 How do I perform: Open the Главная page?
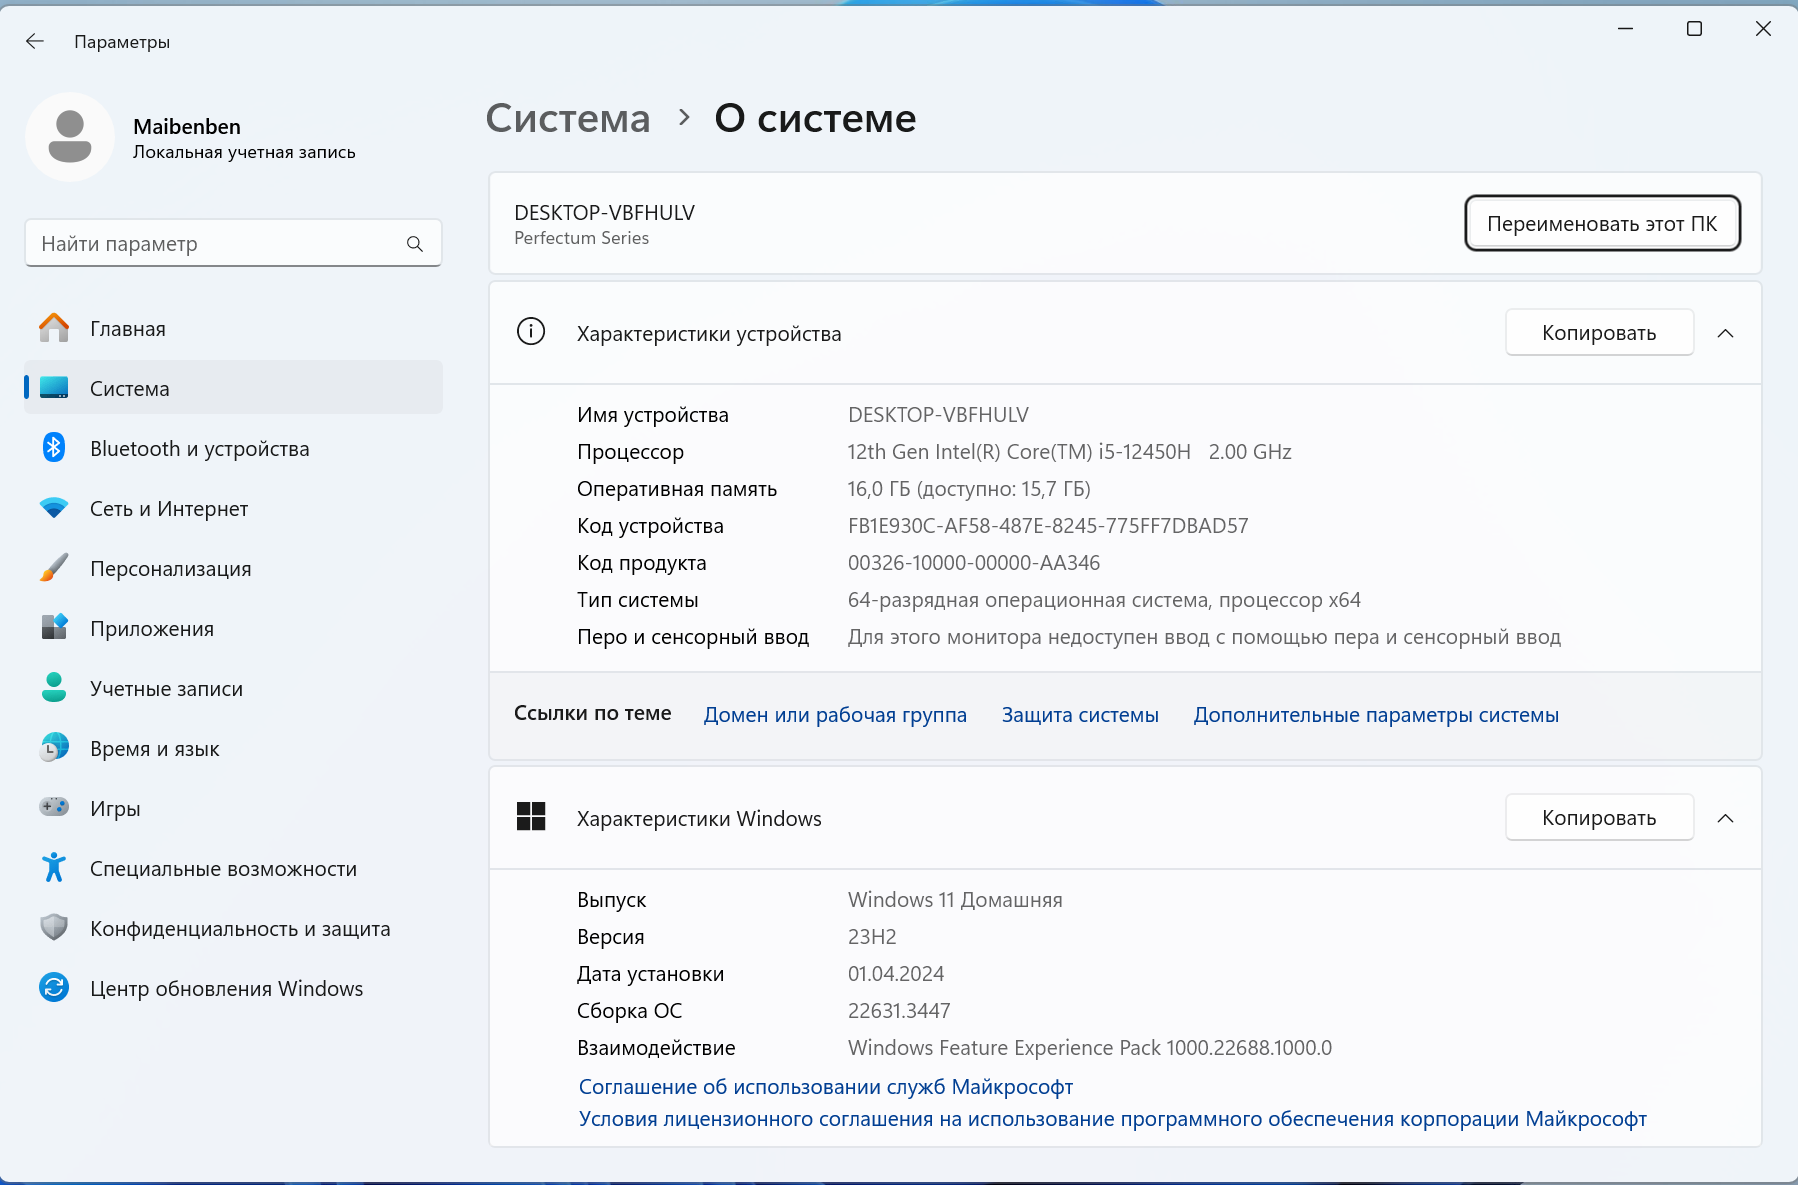233,328
